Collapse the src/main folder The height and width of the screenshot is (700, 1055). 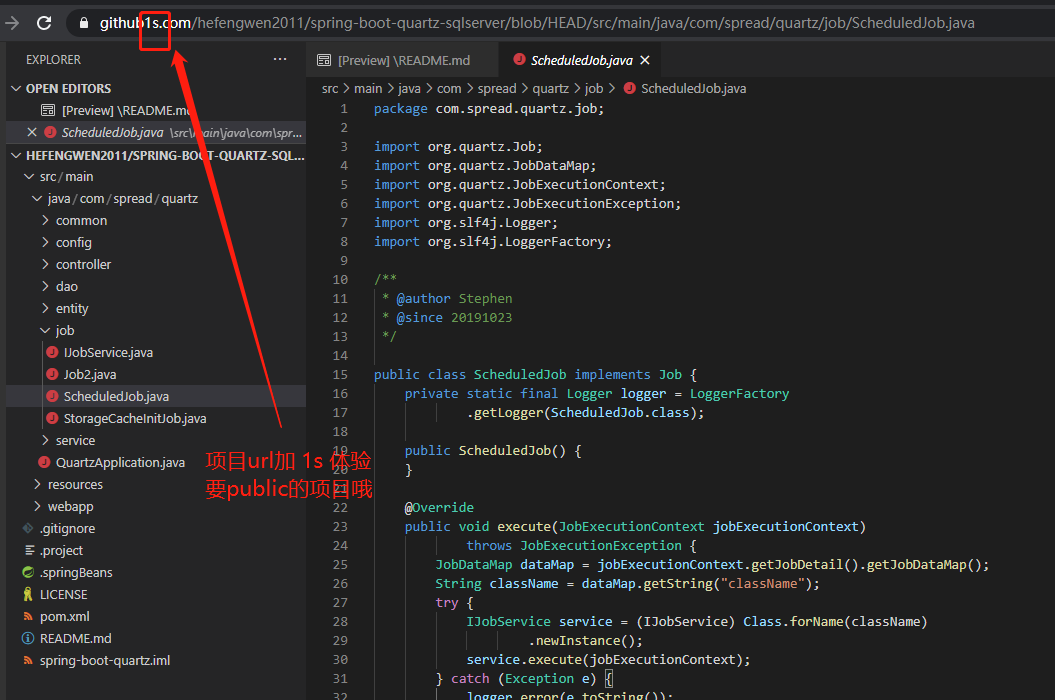click(x=29, y=176)
